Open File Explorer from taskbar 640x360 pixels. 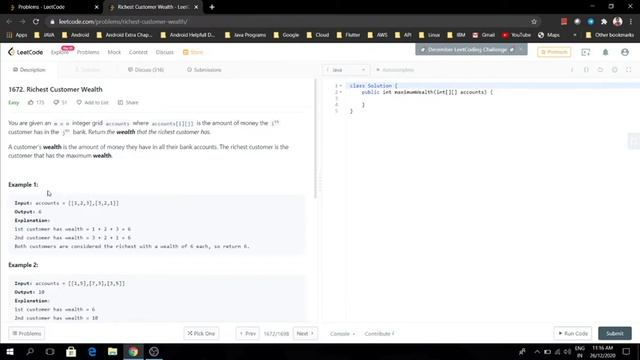point(113,351)
